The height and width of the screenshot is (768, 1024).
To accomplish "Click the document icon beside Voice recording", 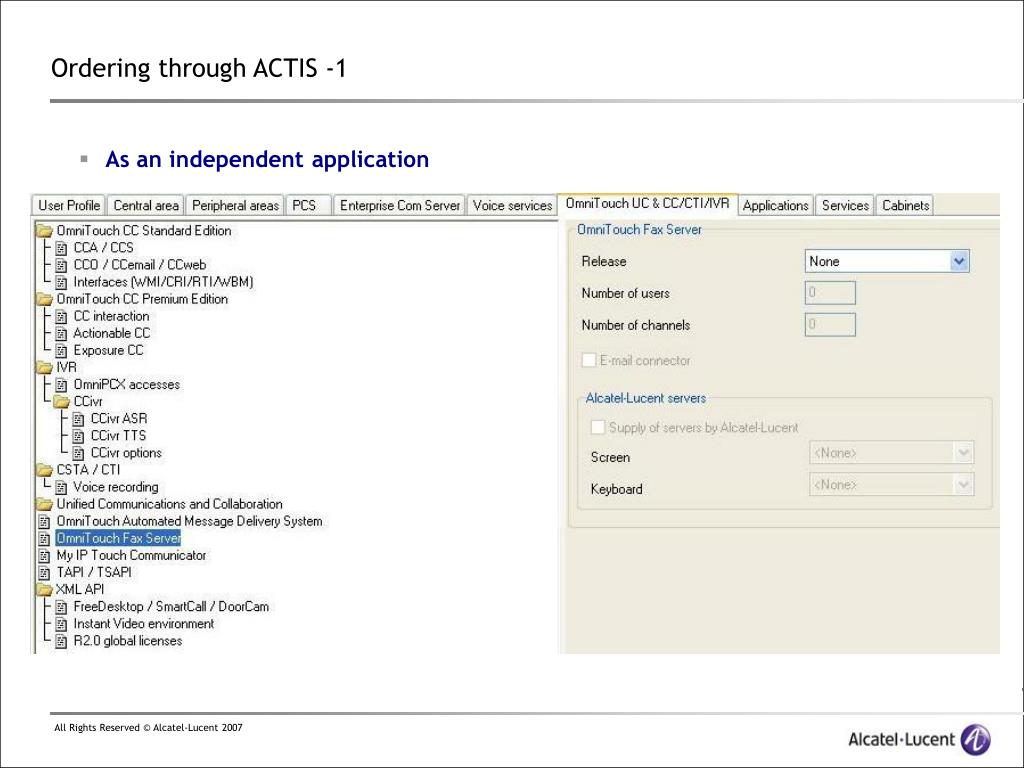I will [x=61, y=487].
